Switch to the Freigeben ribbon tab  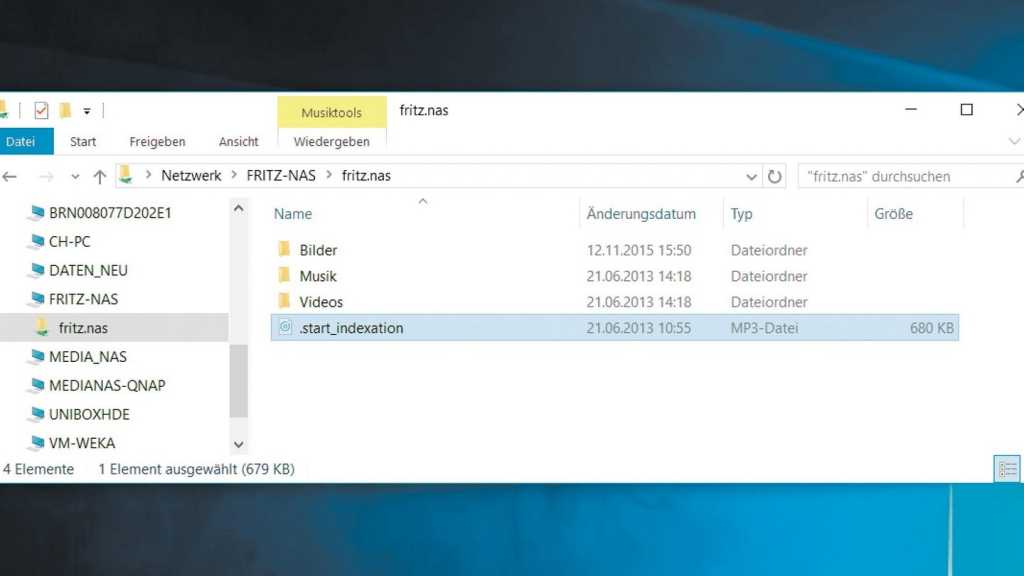click(x=157, y=142)
